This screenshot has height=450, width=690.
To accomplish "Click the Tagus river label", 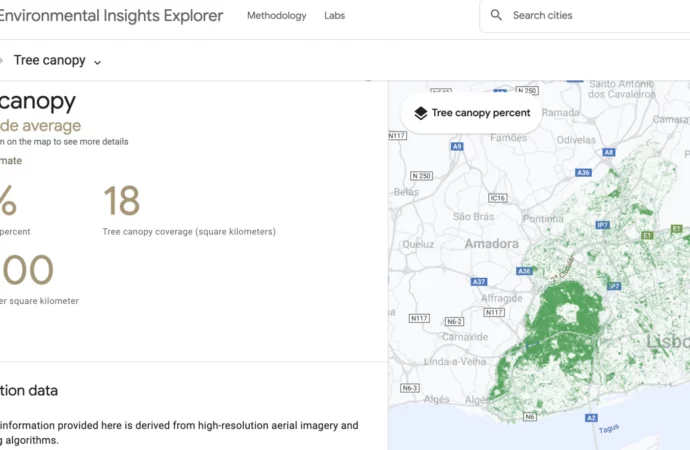I will (609, 428).
